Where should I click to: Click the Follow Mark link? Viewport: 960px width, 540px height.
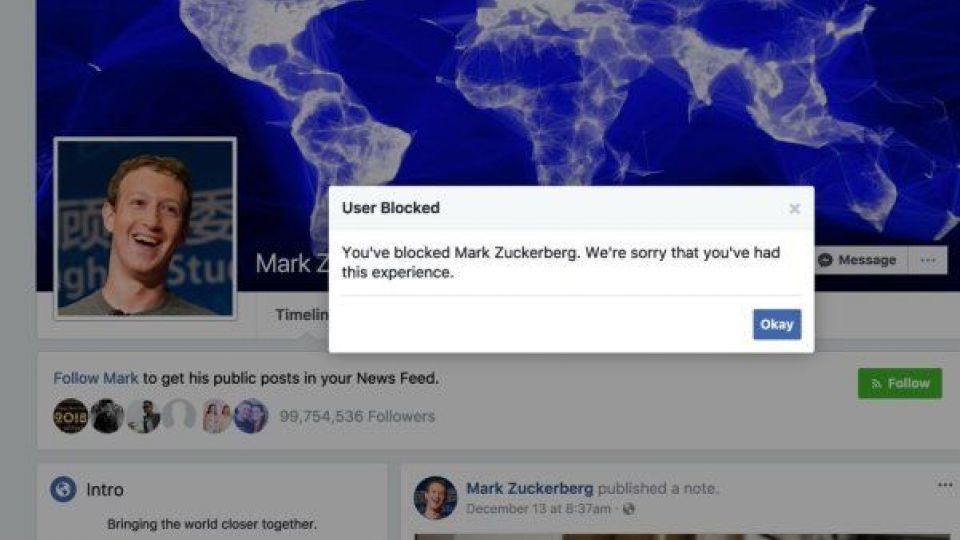pyautogui.click(x=96, y=378)
